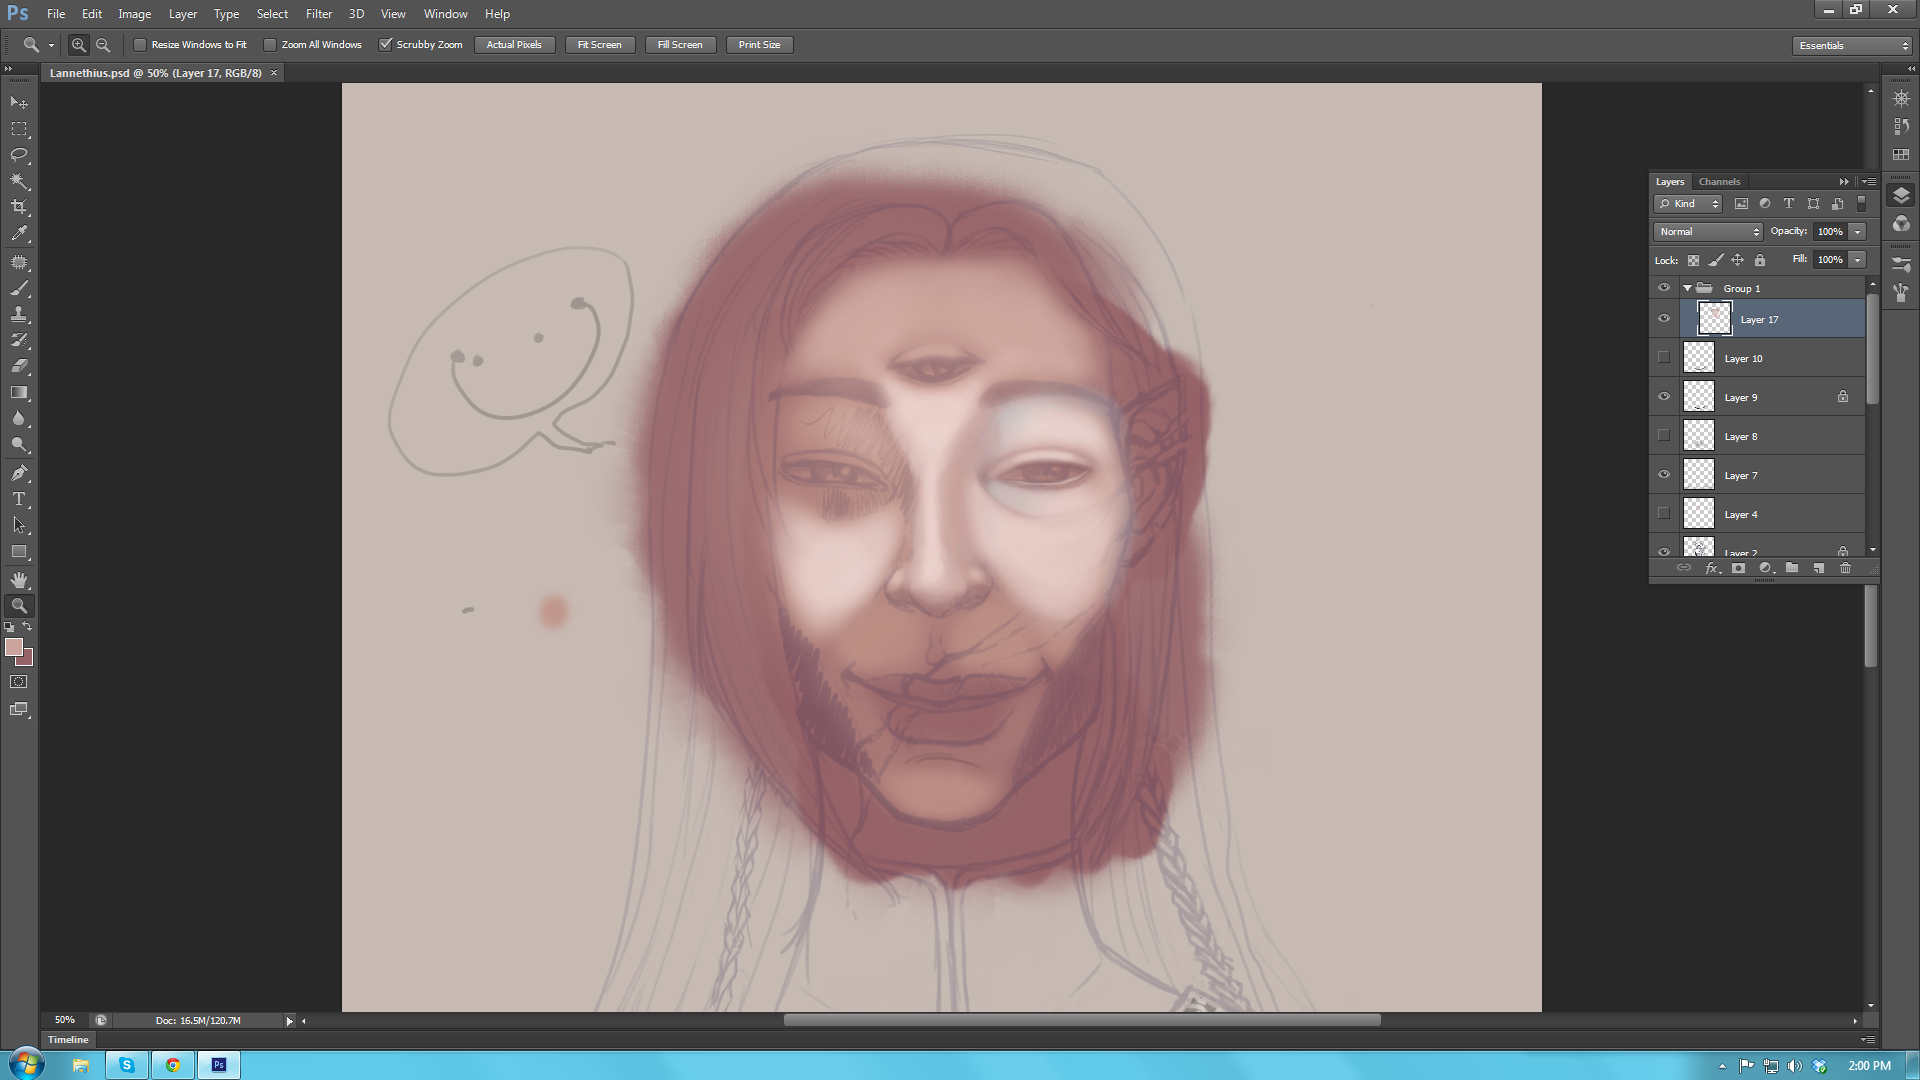The width and height of the screenshot is (1920, 1080).
Task: Select the Hand tool
Action: coord(19,580)
